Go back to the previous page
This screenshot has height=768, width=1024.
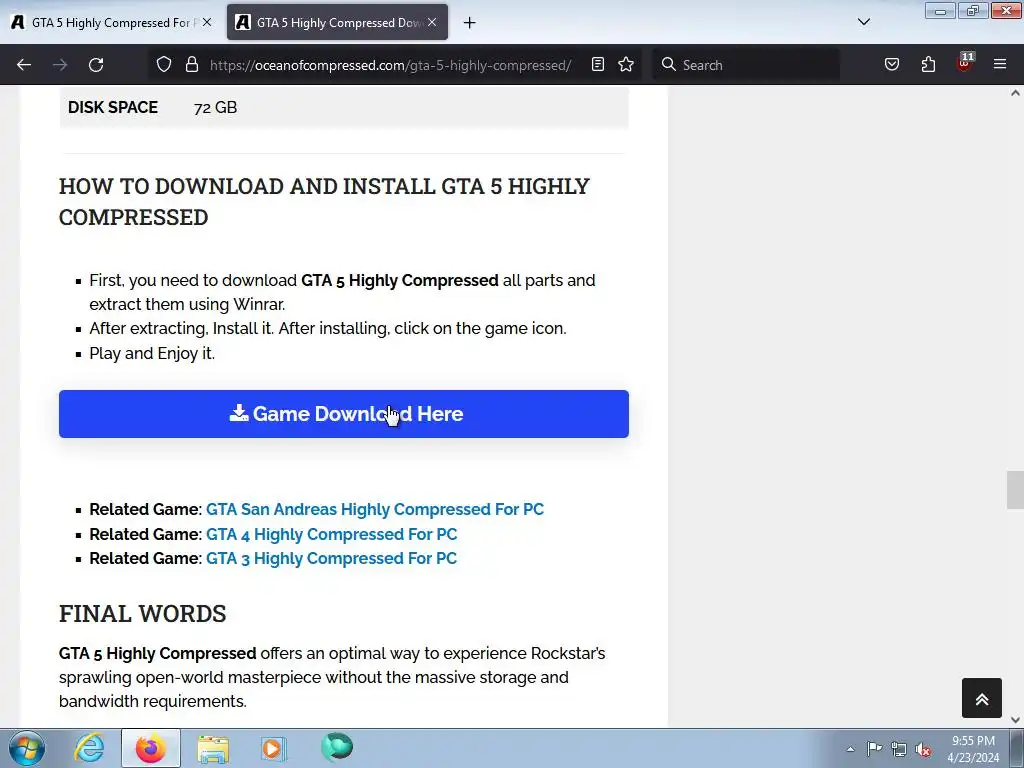pyautogui.click(x=24, y=65)
